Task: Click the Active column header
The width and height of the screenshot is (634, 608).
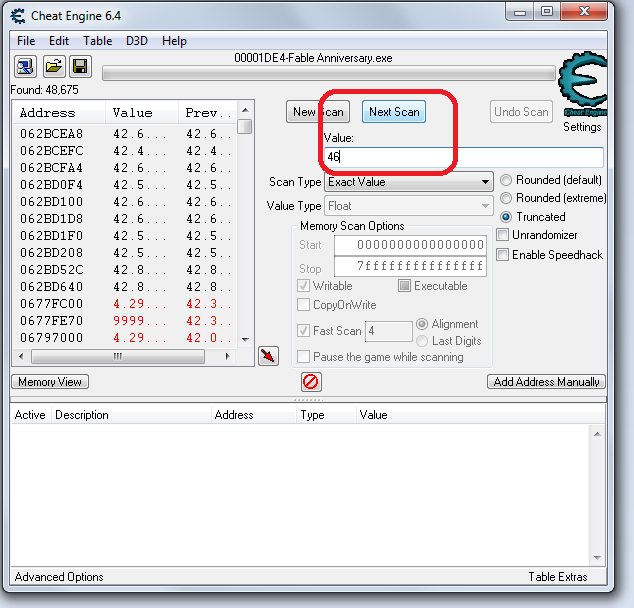Action: 31,415
